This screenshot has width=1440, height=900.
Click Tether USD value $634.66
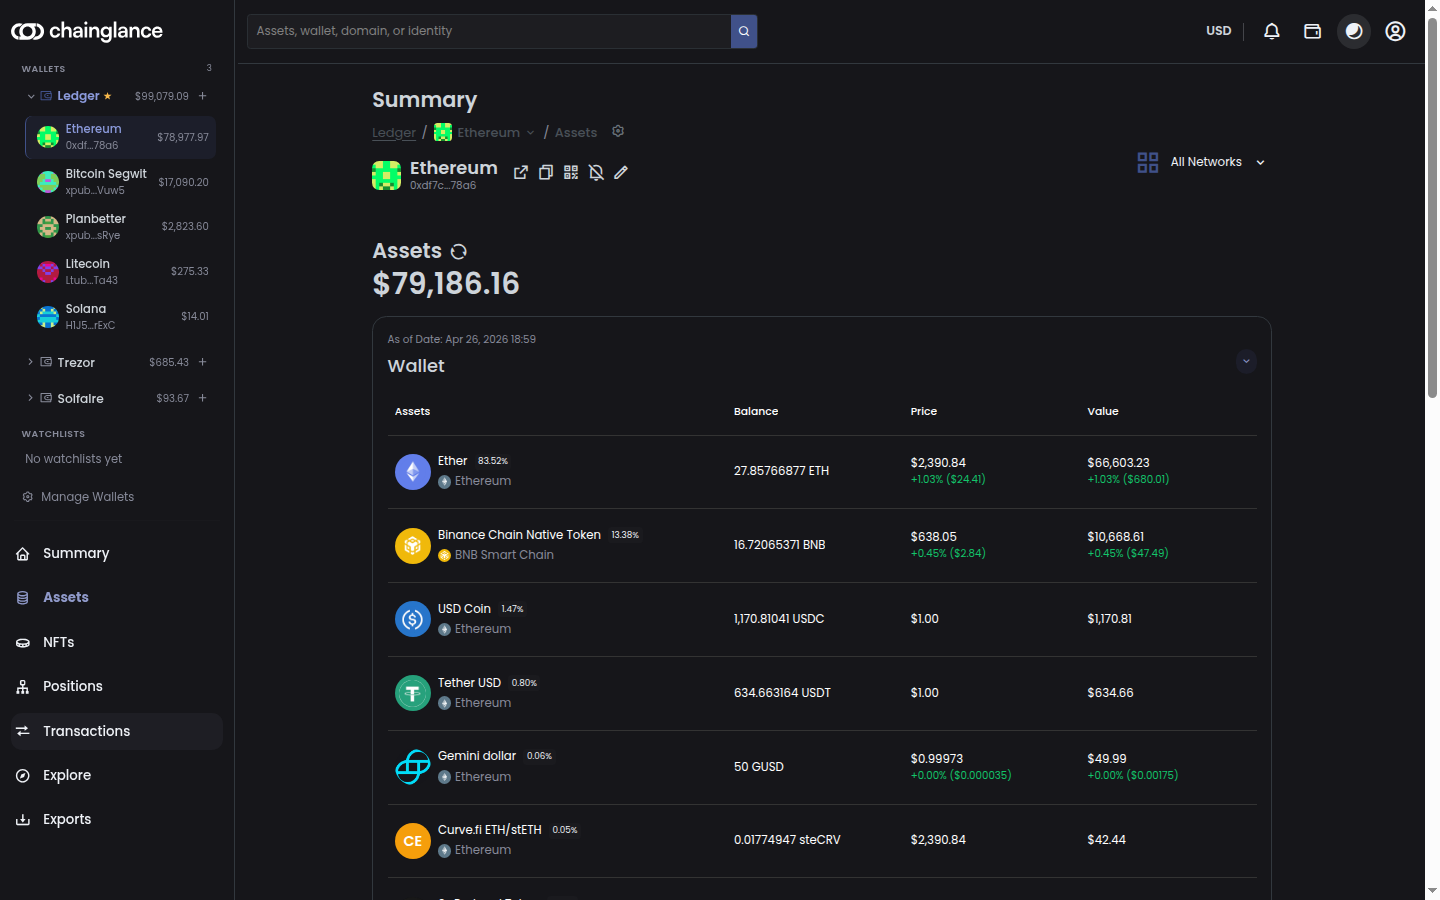click(x=1110, y=693)
